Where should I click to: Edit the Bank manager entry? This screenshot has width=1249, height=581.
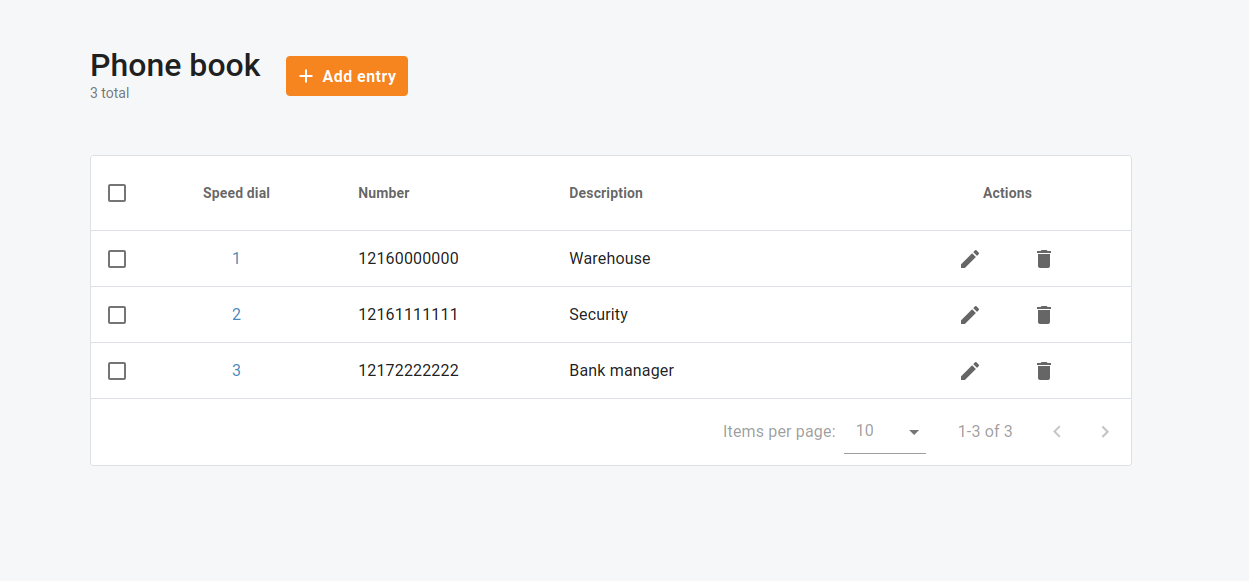[x=969, y=371]
